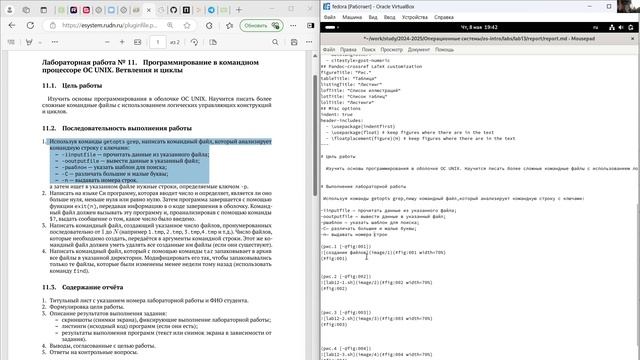Open VirtualBox Вид menu
This screenshot has width=640, height=360.
pyautogui.click(x=373, y=18)
